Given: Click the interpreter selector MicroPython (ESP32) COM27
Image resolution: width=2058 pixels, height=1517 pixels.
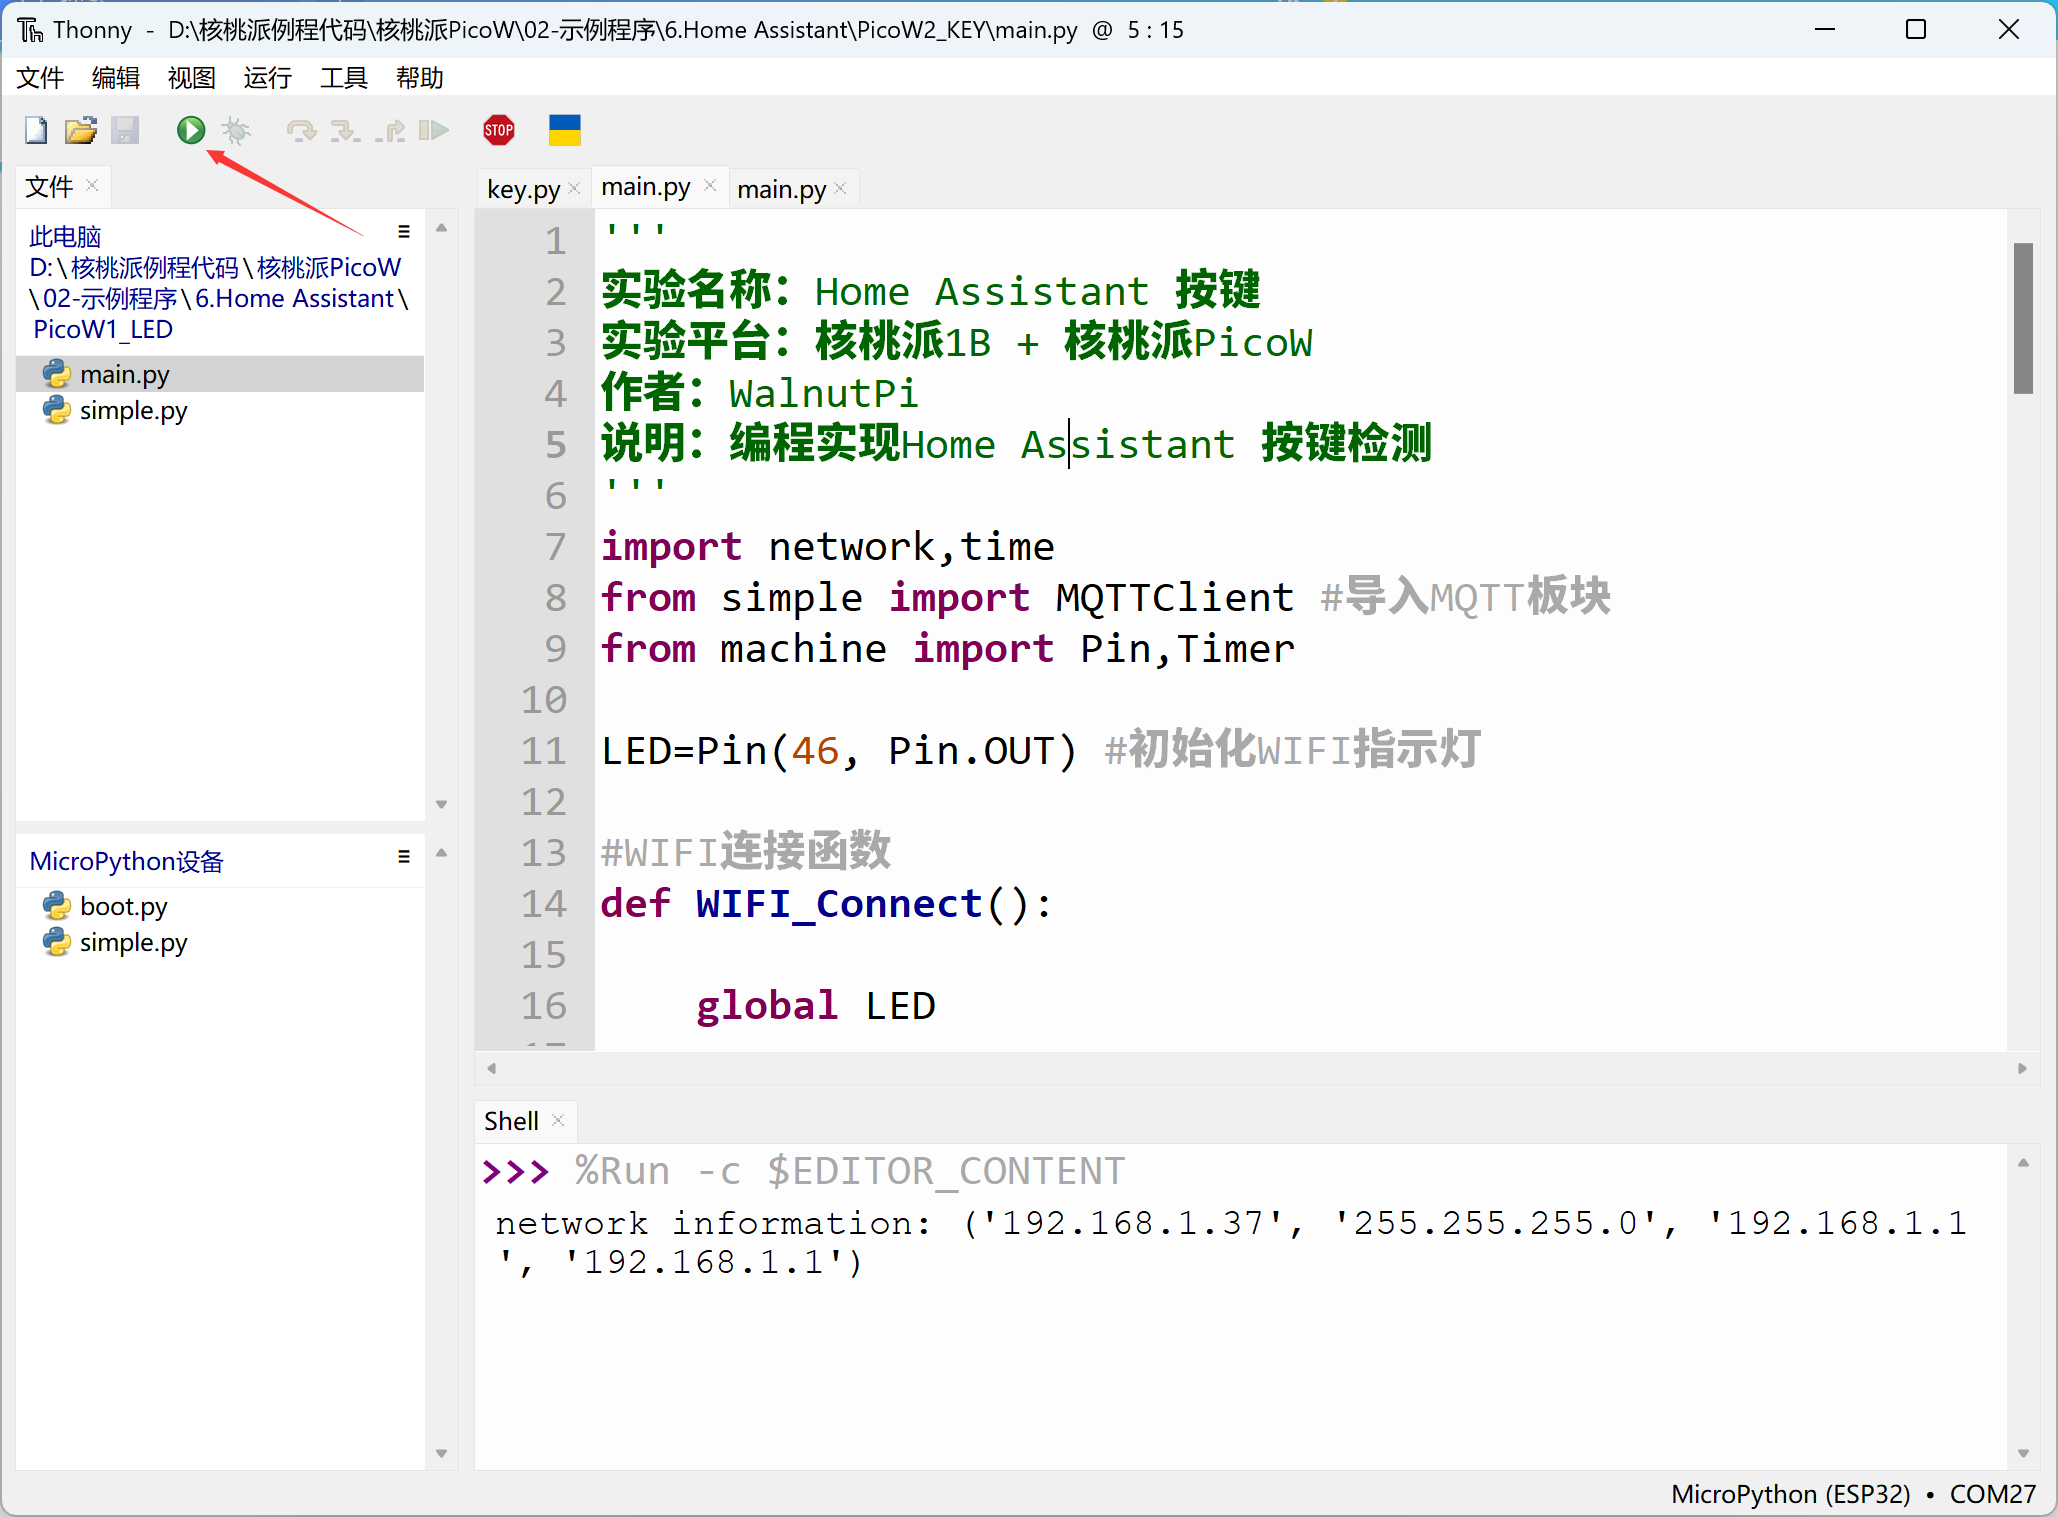Looking at the screenshot, I should (1853, 1494).
